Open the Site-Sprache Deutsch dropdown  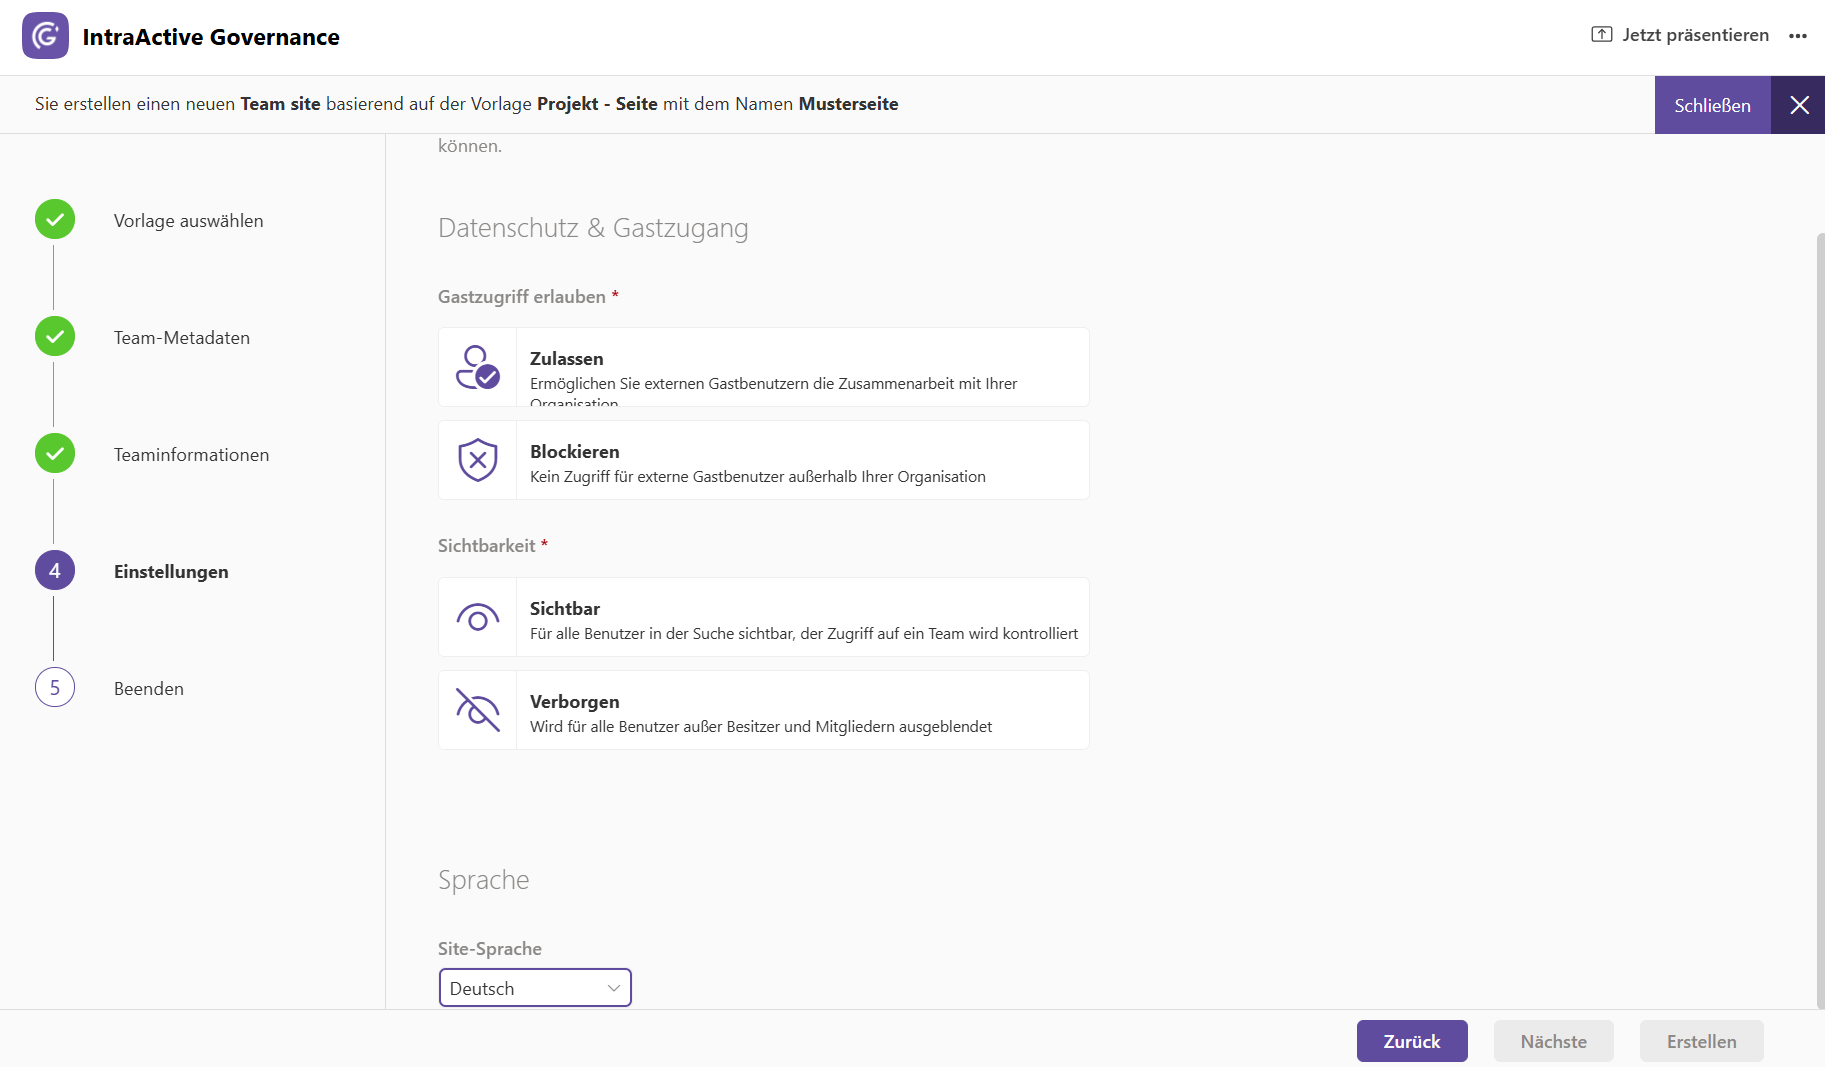(x=535, y=988)
